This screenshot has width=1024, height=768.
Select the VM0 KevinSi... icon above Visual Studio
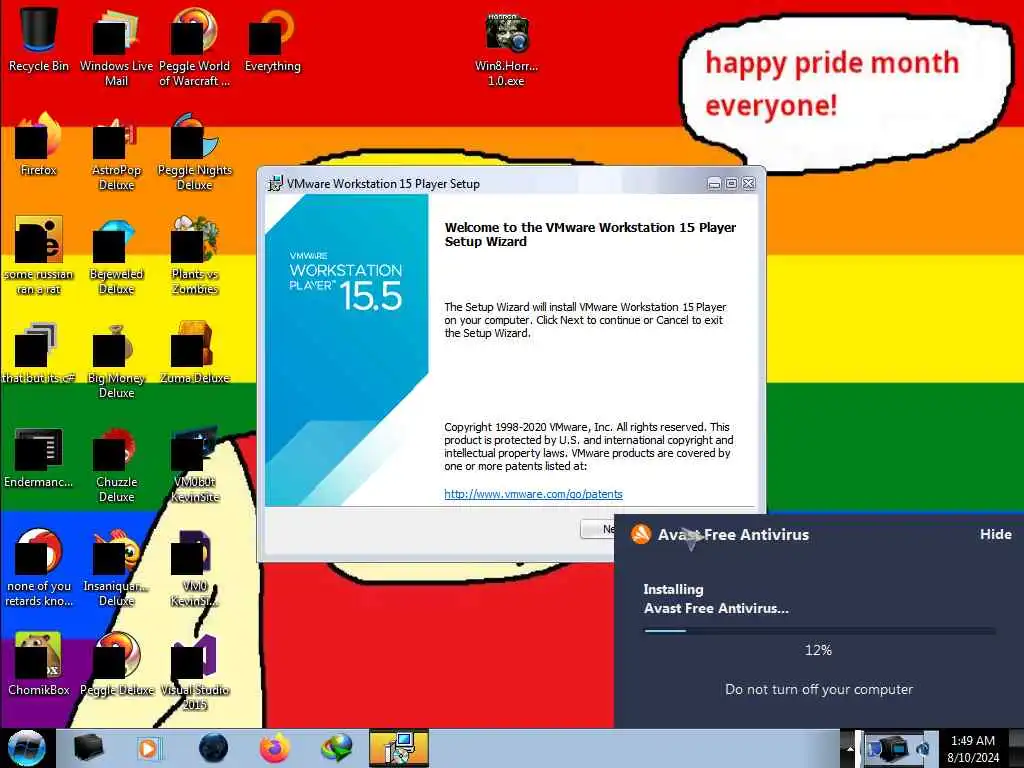[195, 568]
